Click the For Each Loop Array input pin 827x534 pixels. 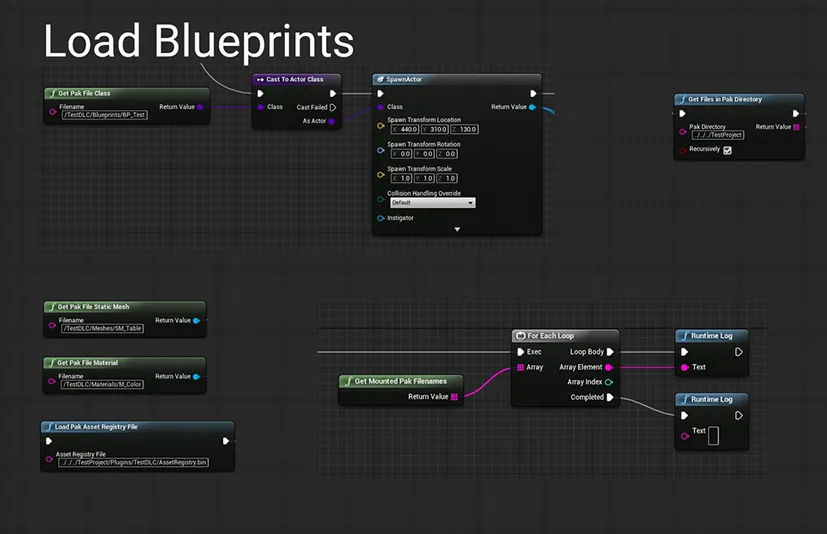(x=521, y=367)
